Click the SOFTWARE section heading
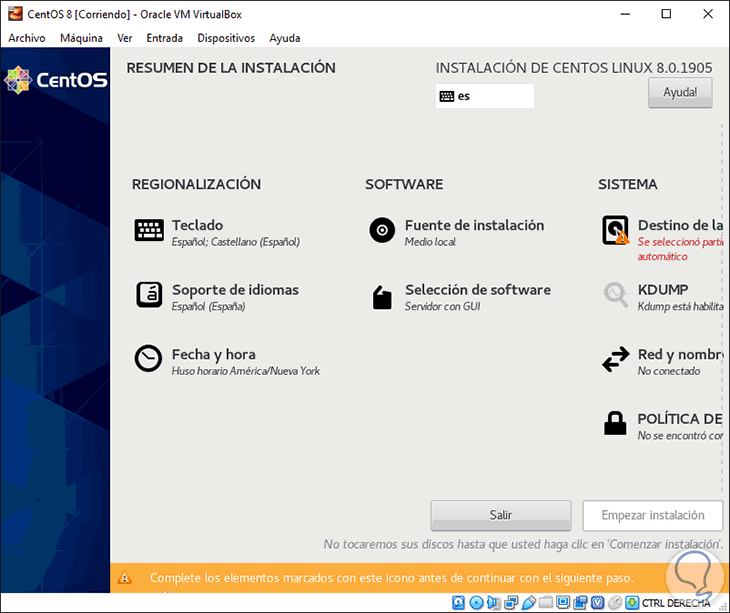730x613 pixels. [x=404, y=184]
